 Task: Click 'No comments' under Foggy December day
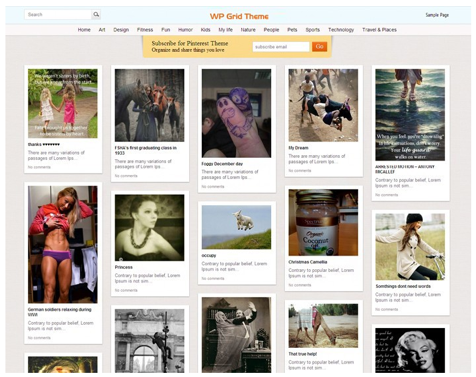click(213, 186)
